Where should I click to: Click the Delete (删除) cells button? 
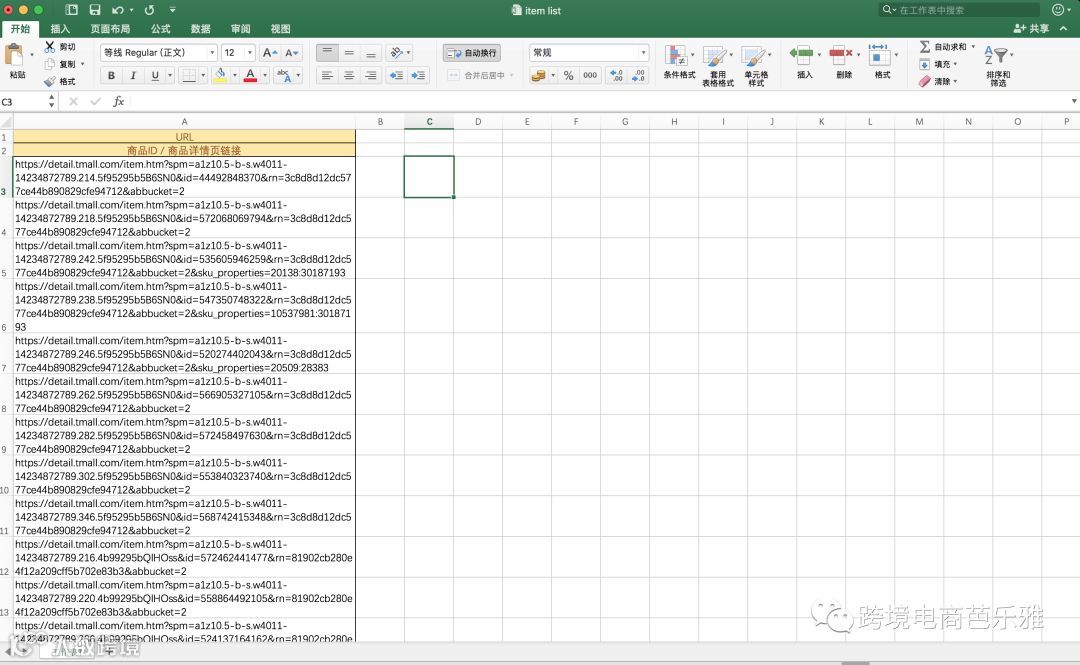click(x=844, y=62)
